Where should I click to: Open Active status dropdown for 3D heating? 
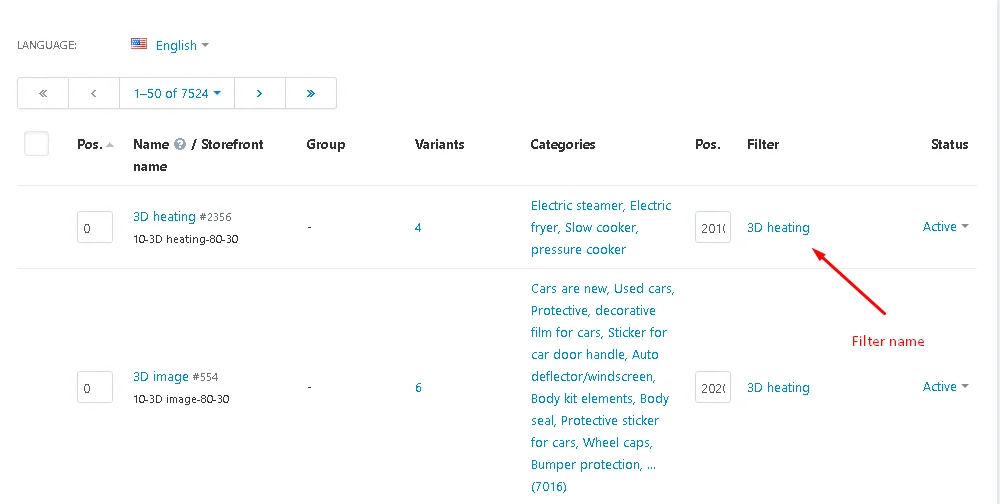tap(945, 227)
